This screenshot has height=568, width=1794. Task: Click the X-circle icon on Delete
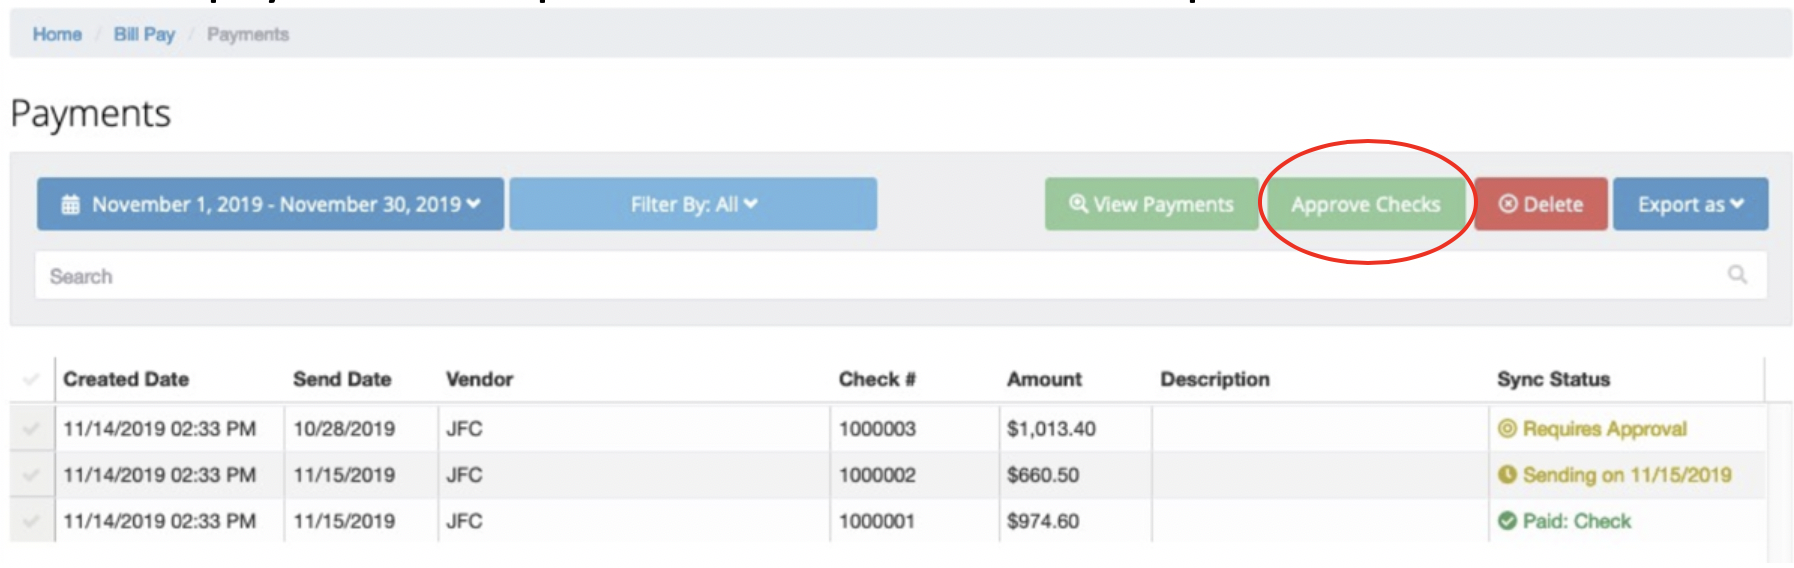click(x=1508, y=204)
